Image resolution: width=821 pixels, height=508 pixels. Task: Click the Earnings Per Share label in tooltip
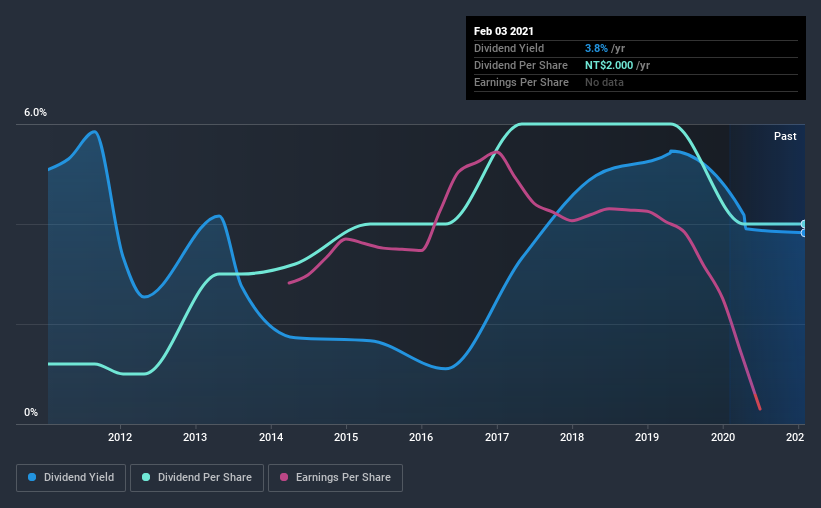521,82
